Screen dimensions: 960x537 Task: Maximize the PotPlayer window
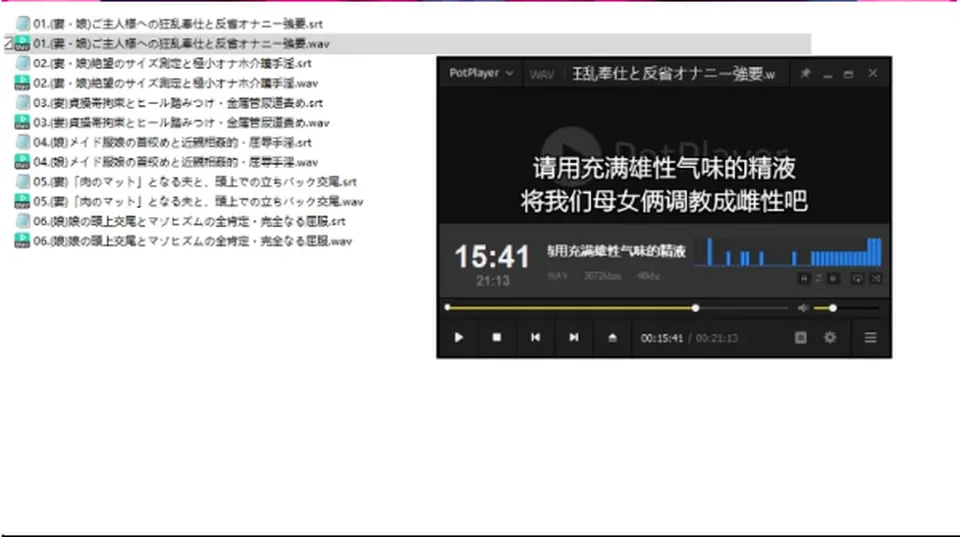pos(848,74)
